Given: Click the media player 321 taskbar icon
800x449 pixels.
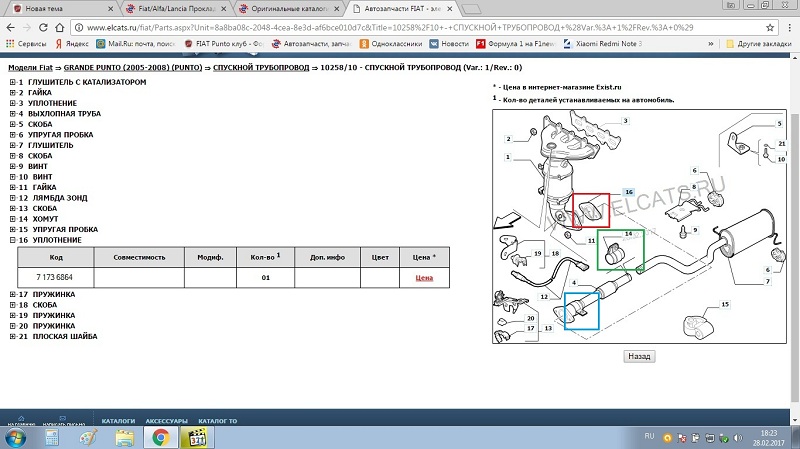Looking at the screenshot, I should (195, 437).
